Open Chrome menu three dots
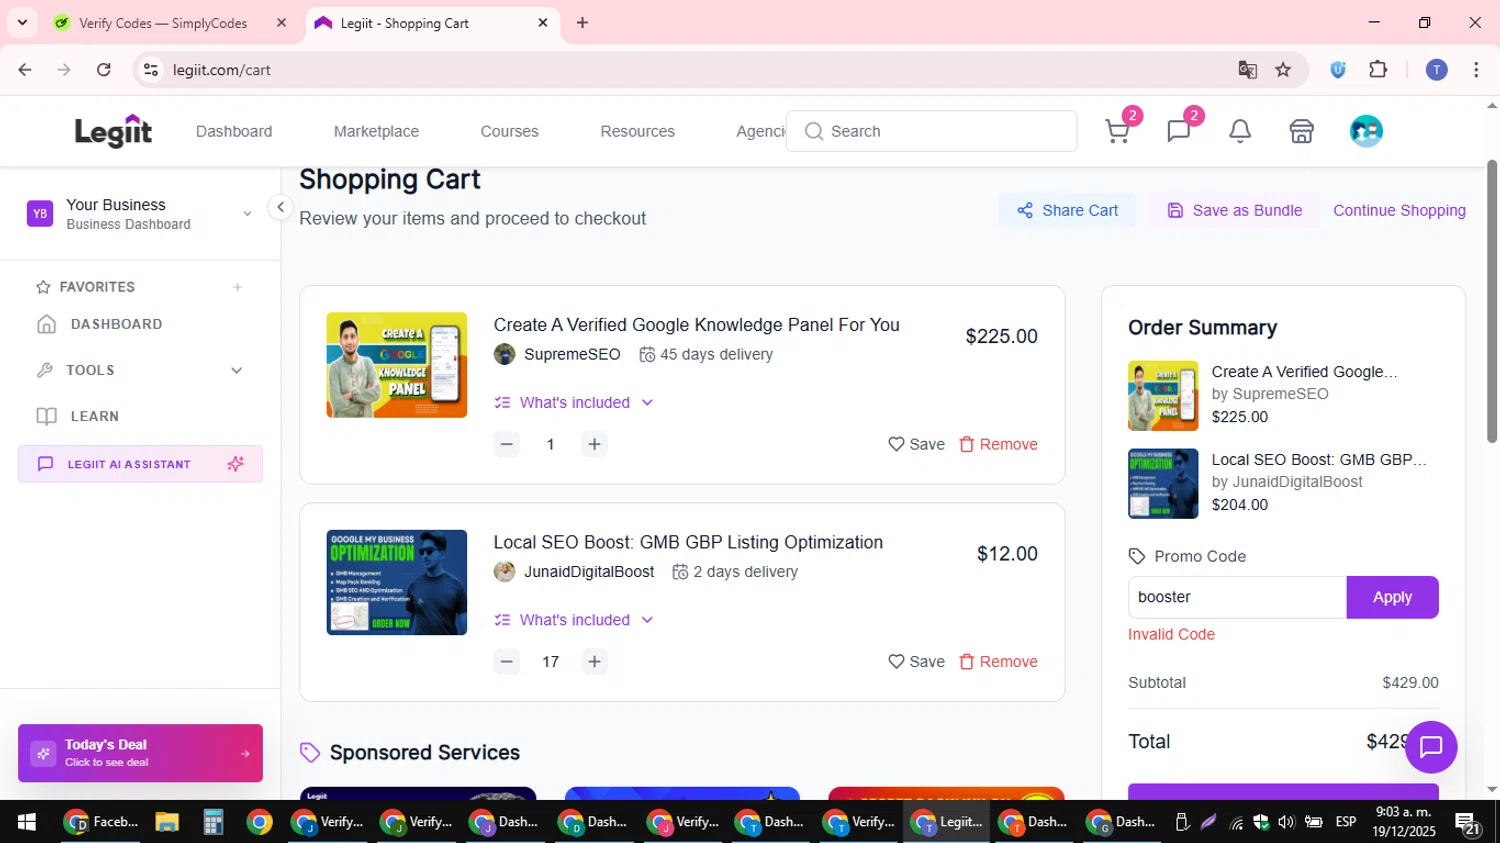The height and width of the screenshot is (843, 1500). (1476, 70)
